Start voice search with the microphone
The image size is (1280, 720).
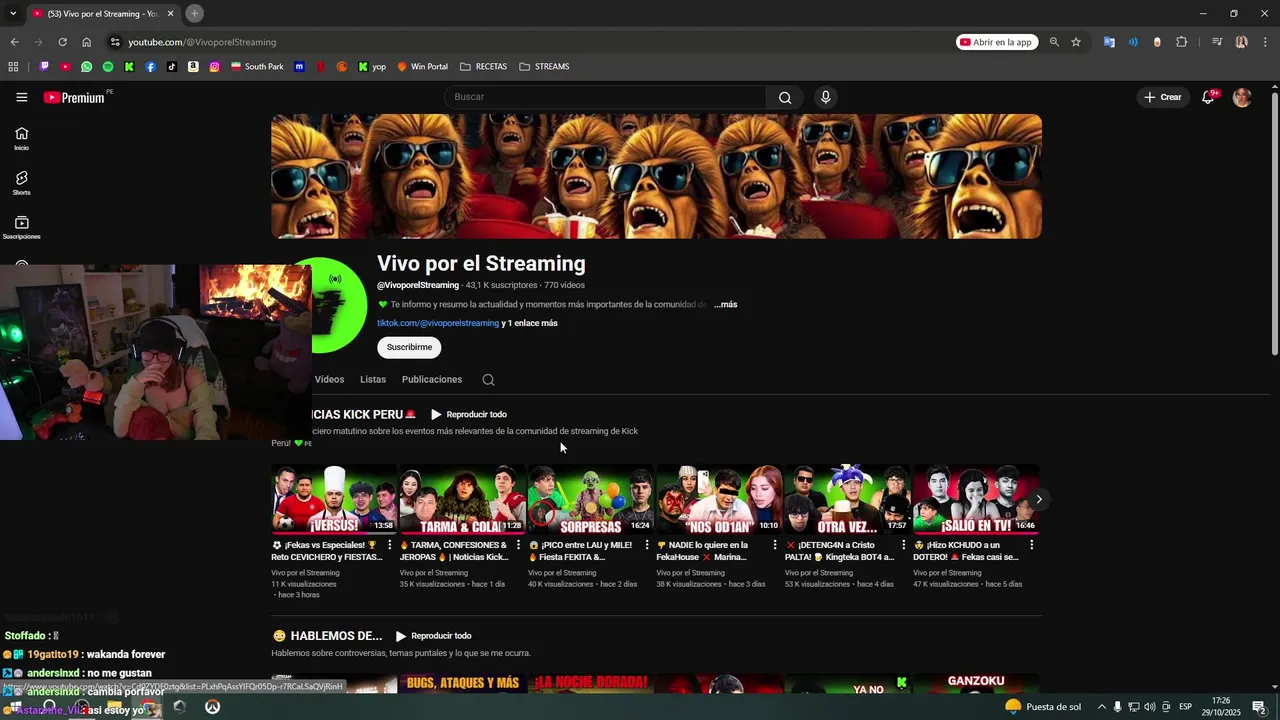(825, 97)
